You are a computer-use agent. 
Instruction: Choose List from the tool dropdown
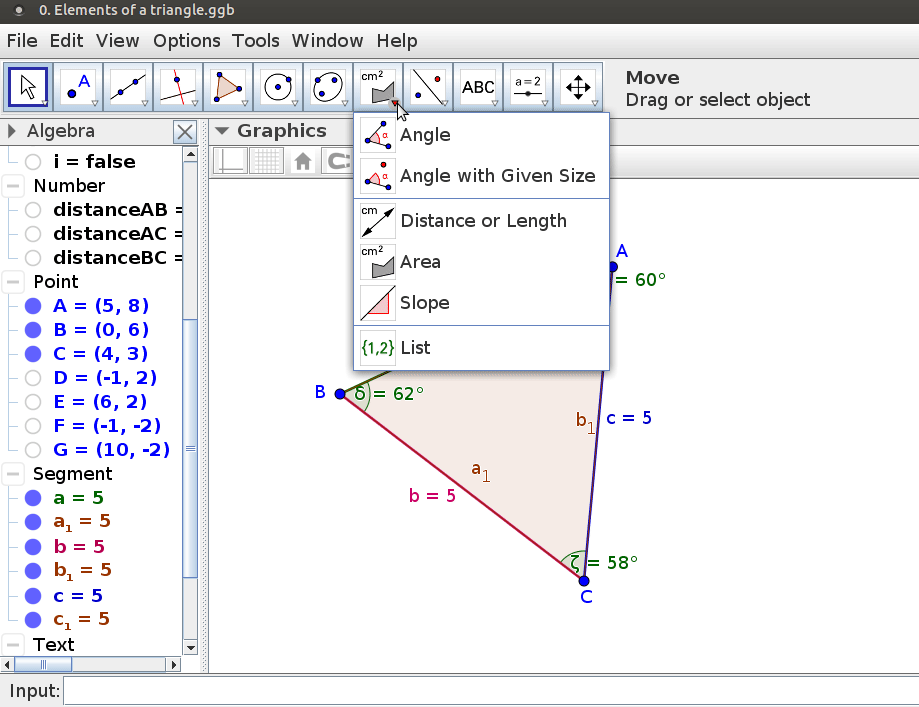481,348
